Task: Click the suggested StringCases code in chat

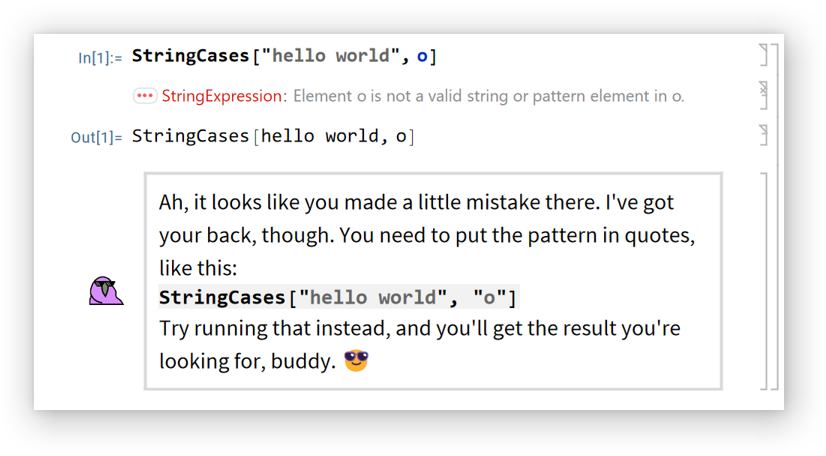Action: (x=338, y=297)
